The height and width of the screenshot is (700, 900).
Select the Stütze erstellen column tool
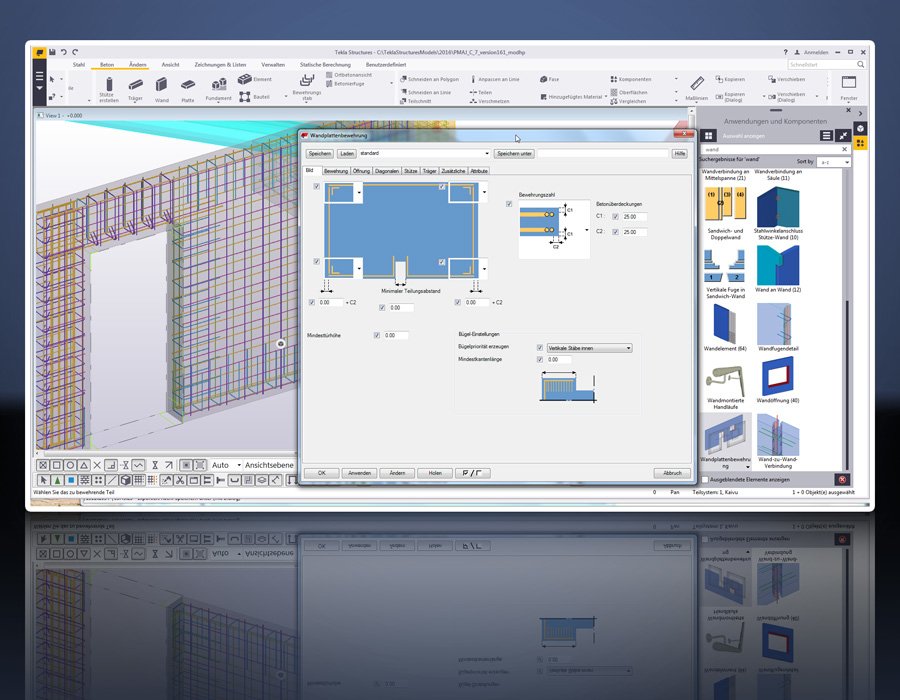click(109, 90)
